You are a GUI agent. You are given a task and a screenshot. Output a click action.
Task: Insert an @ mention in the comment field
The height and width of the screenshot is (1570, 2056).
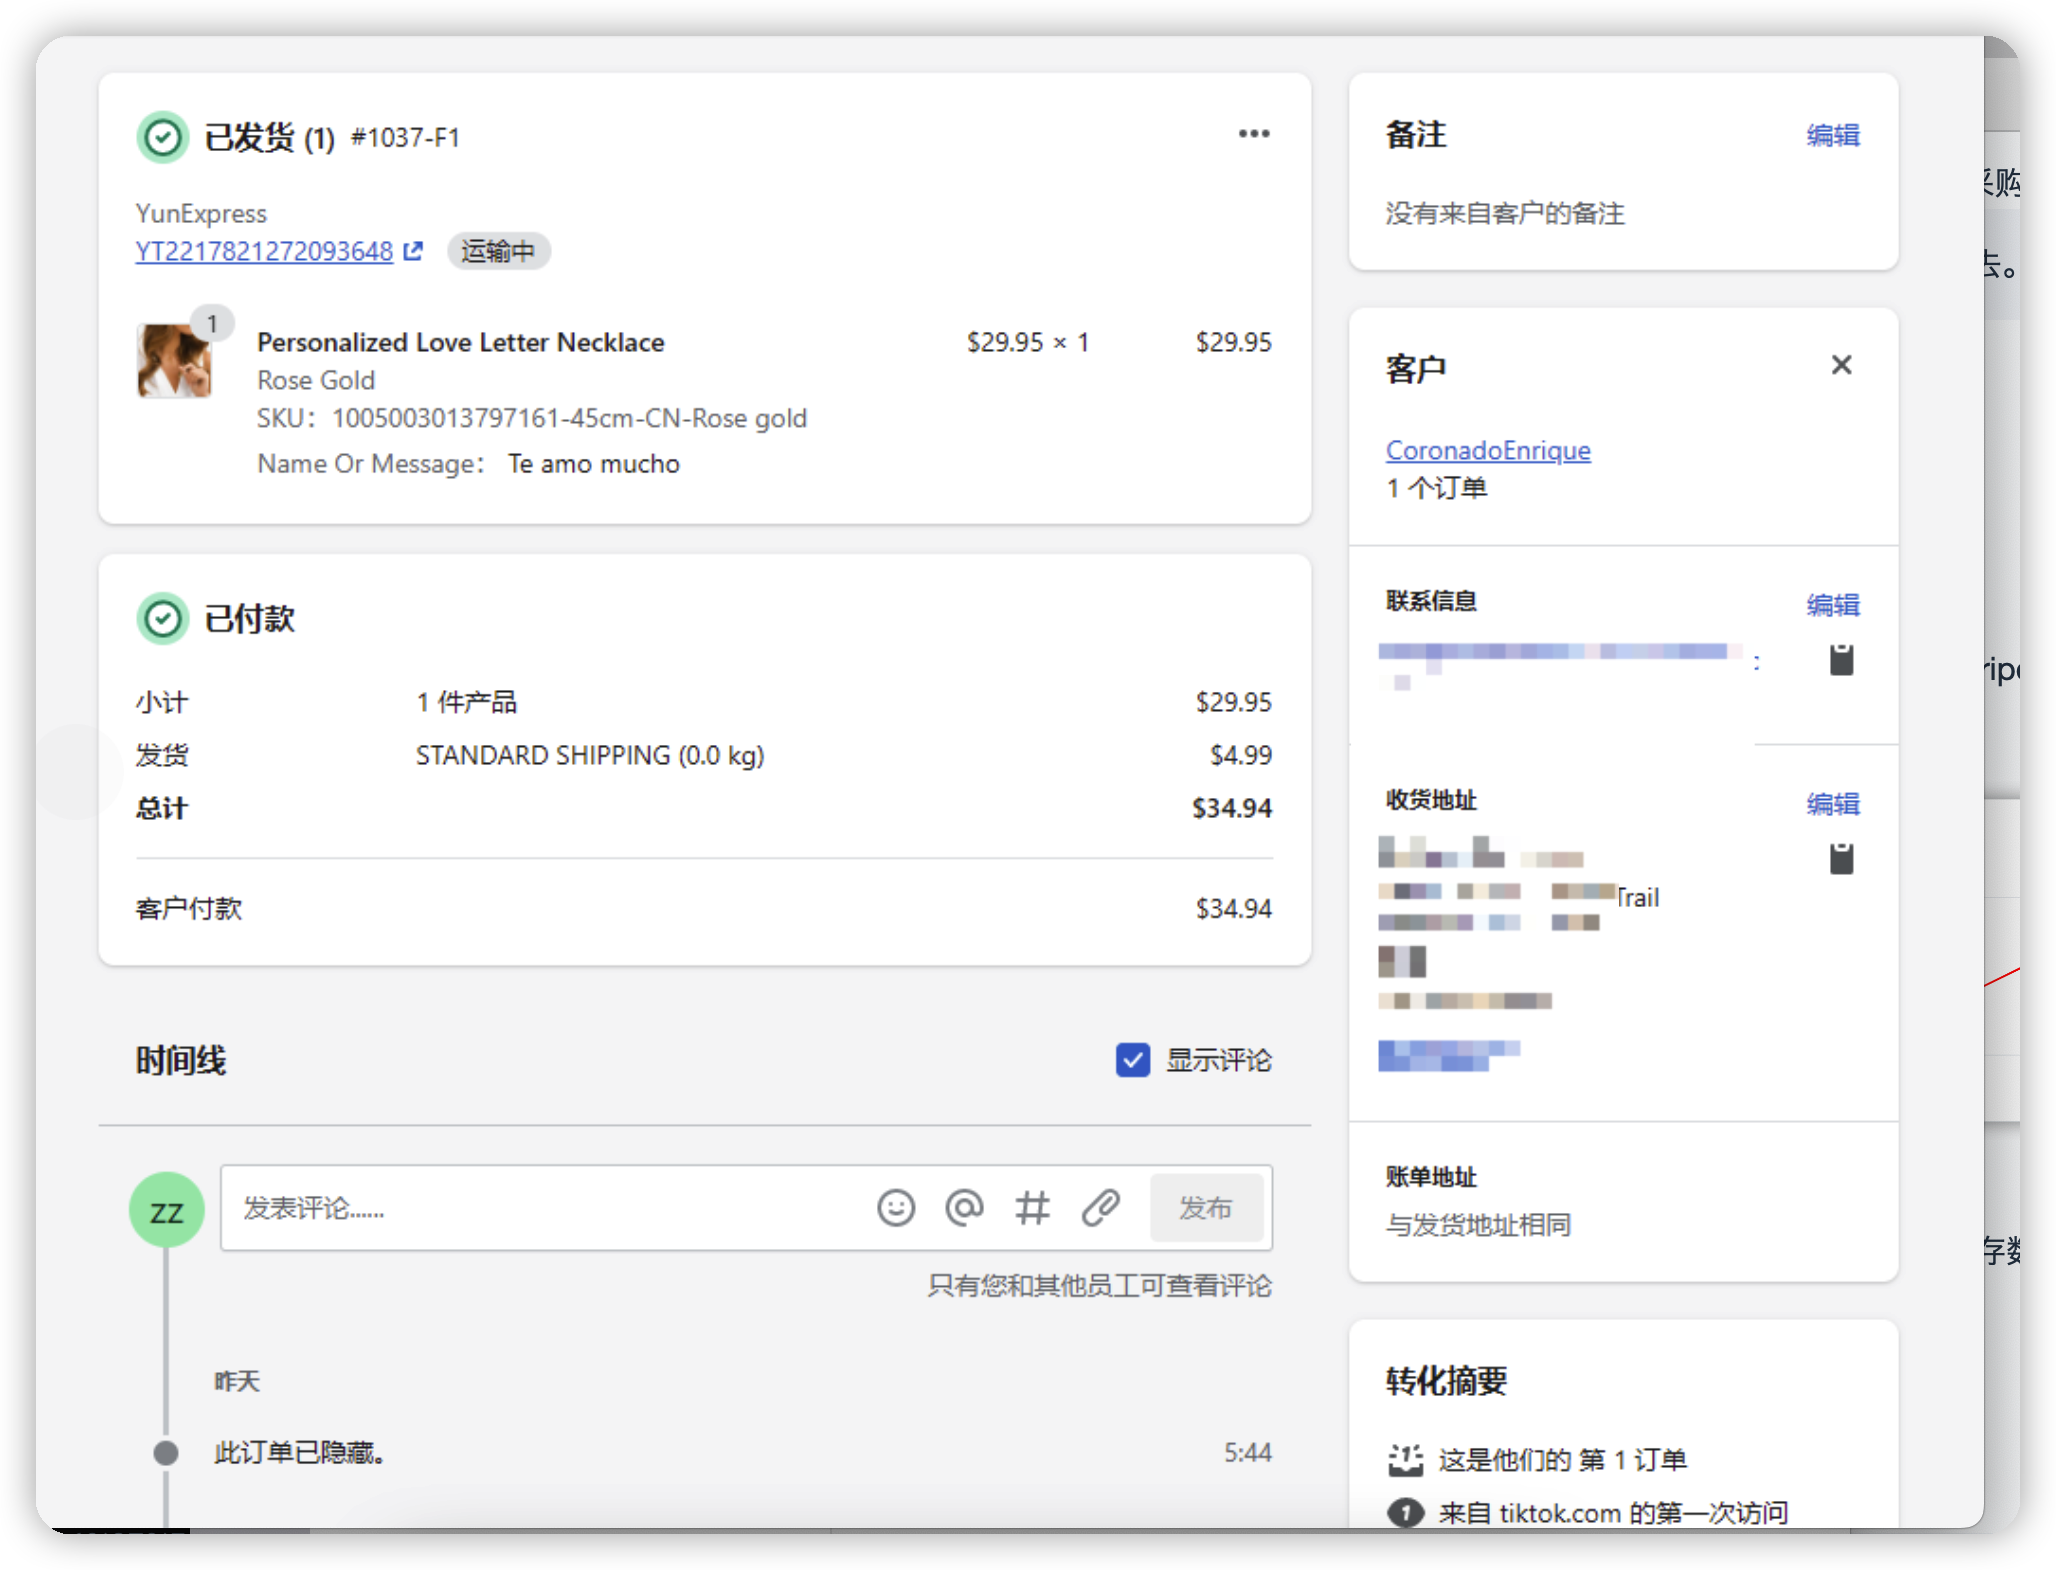pos(963,1208)
